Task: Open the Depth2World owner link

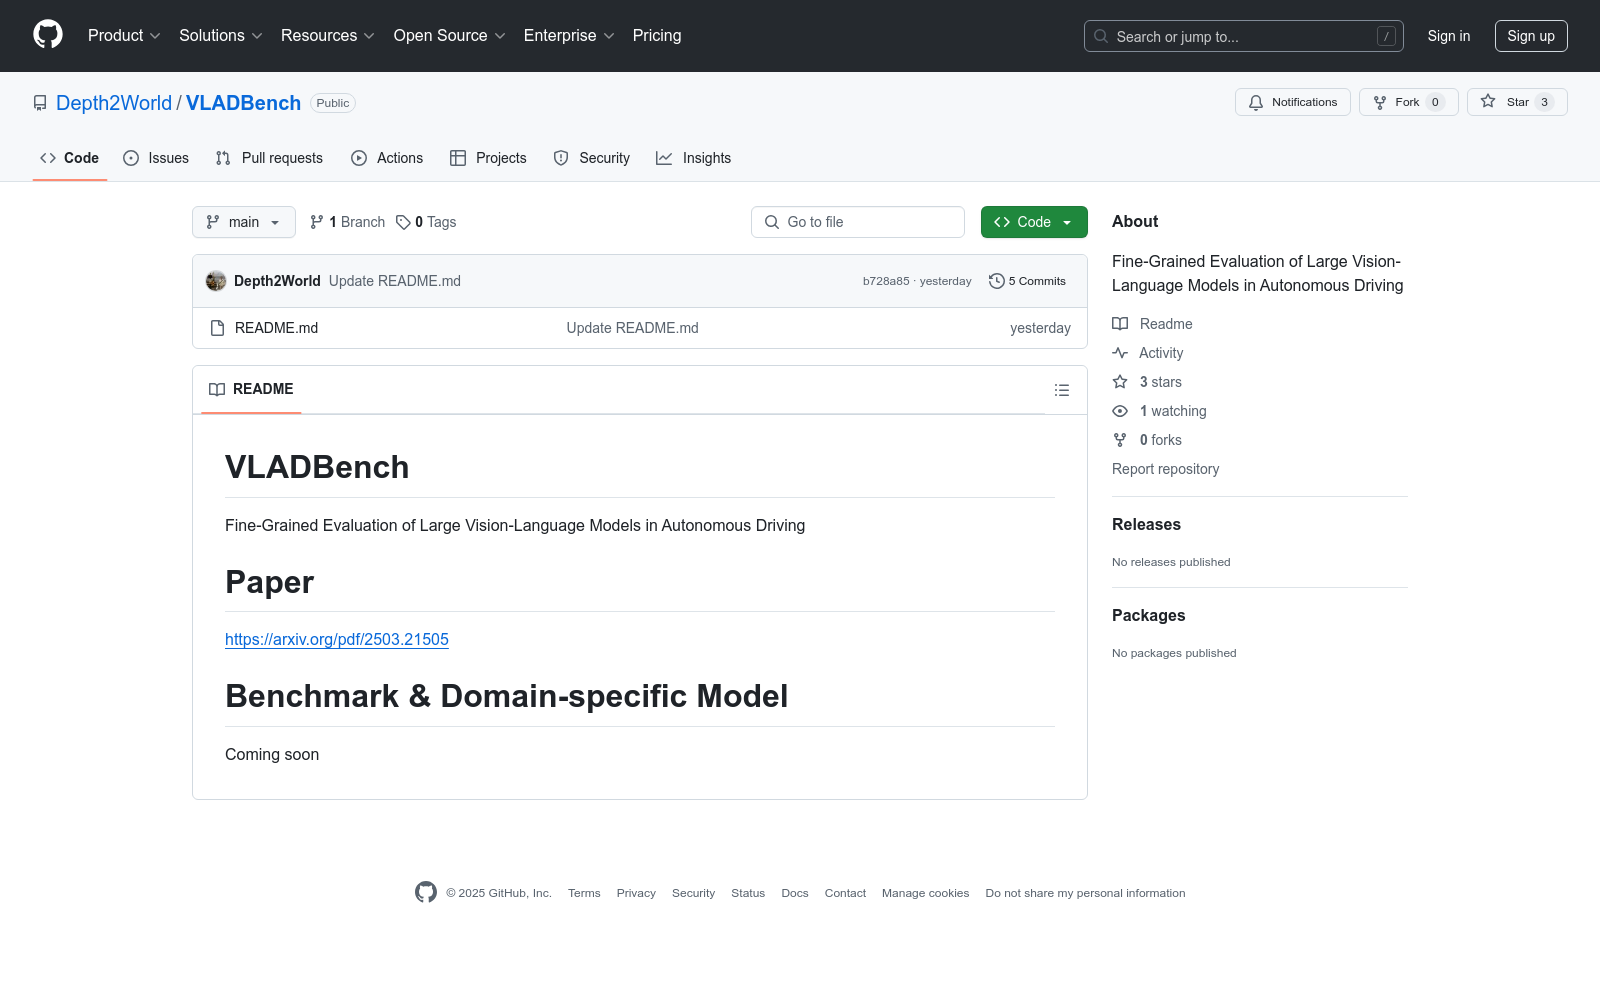Action: tap(114, 103)
